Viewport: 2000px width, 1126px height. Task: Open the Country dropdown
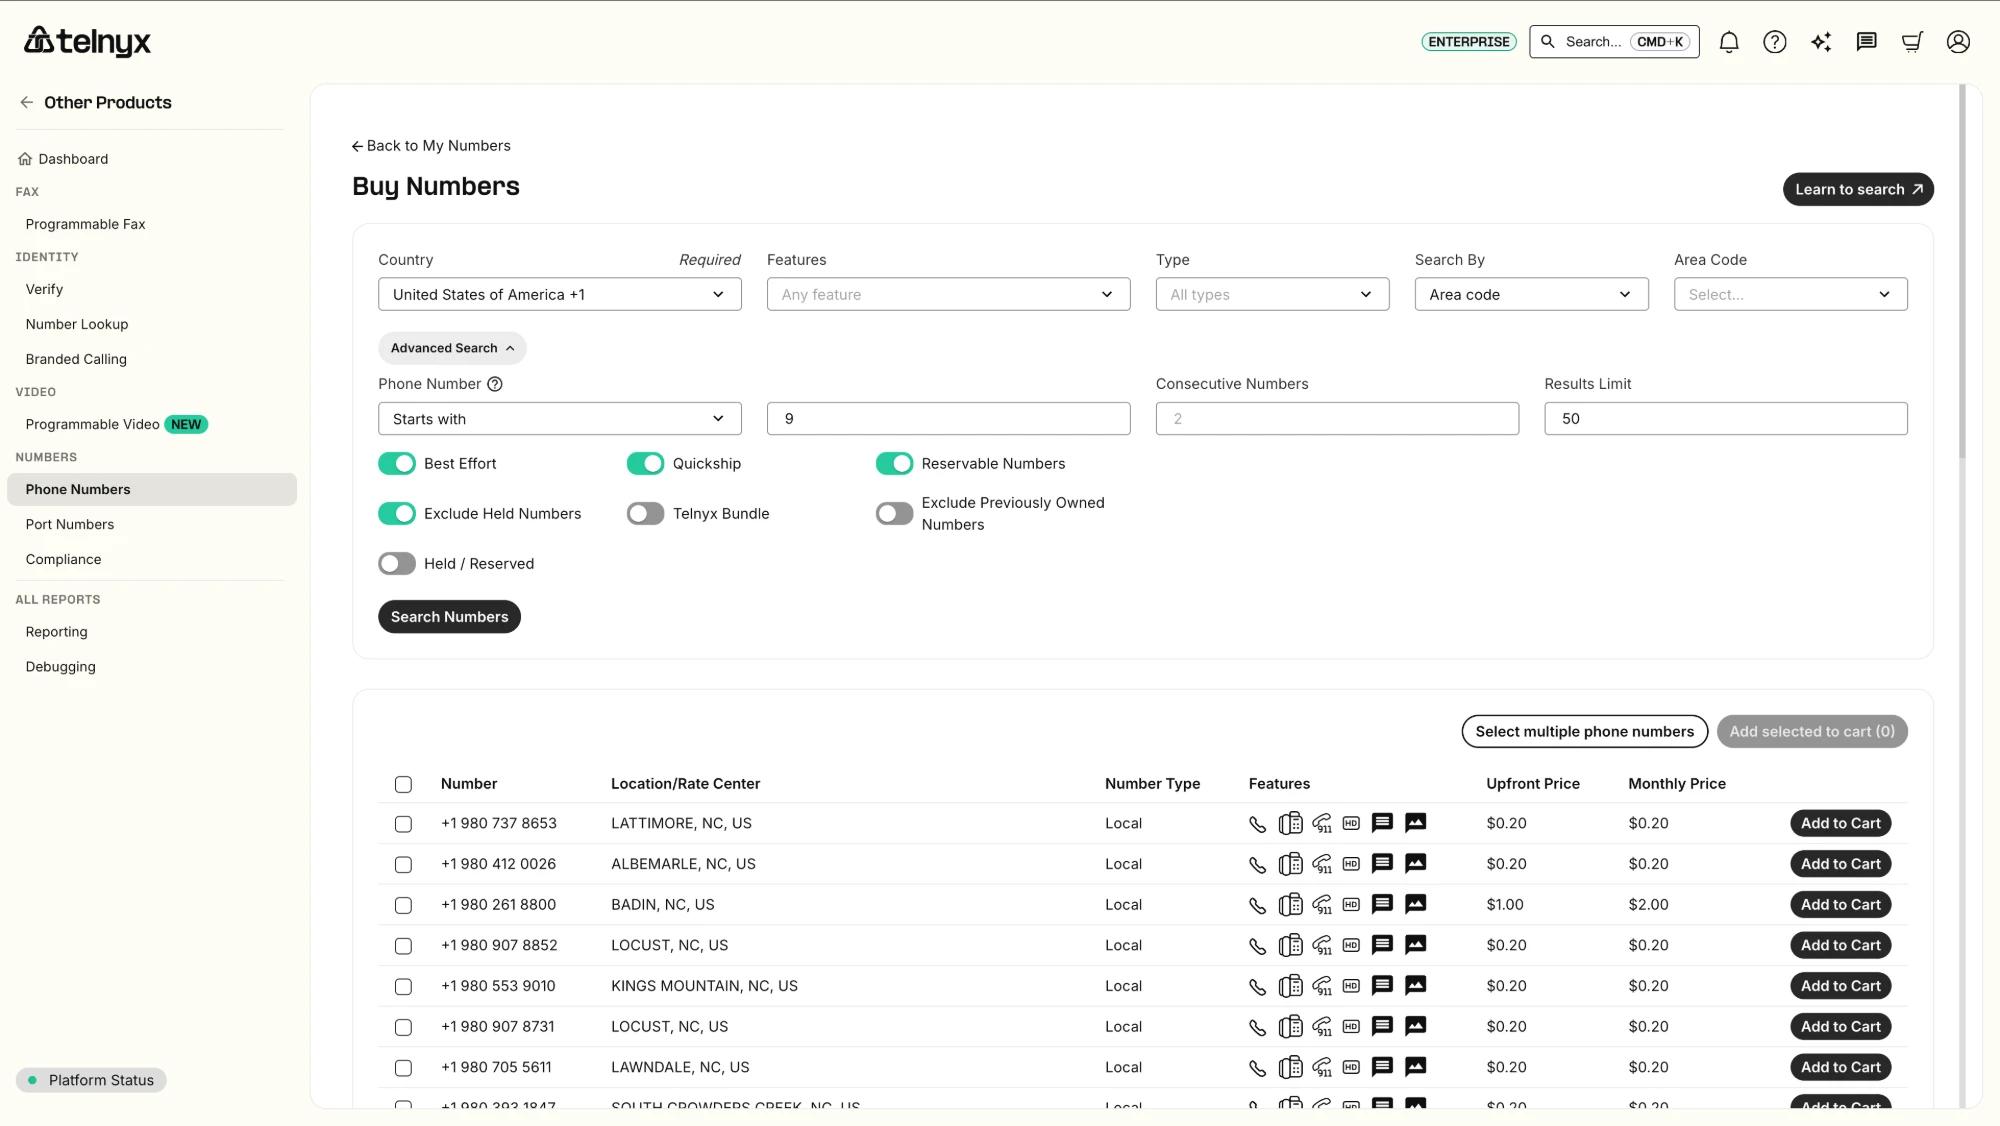point(560,294)
